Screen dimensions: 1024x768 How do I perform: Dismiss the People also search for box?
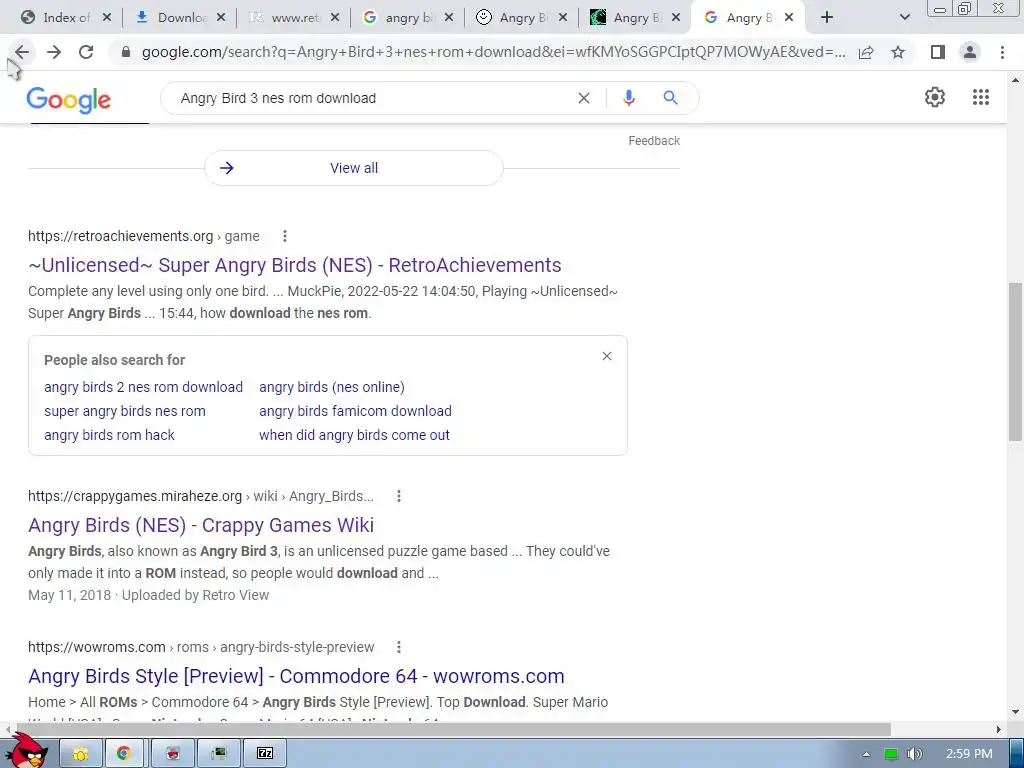pyautogui.click(x=607, y=356)
